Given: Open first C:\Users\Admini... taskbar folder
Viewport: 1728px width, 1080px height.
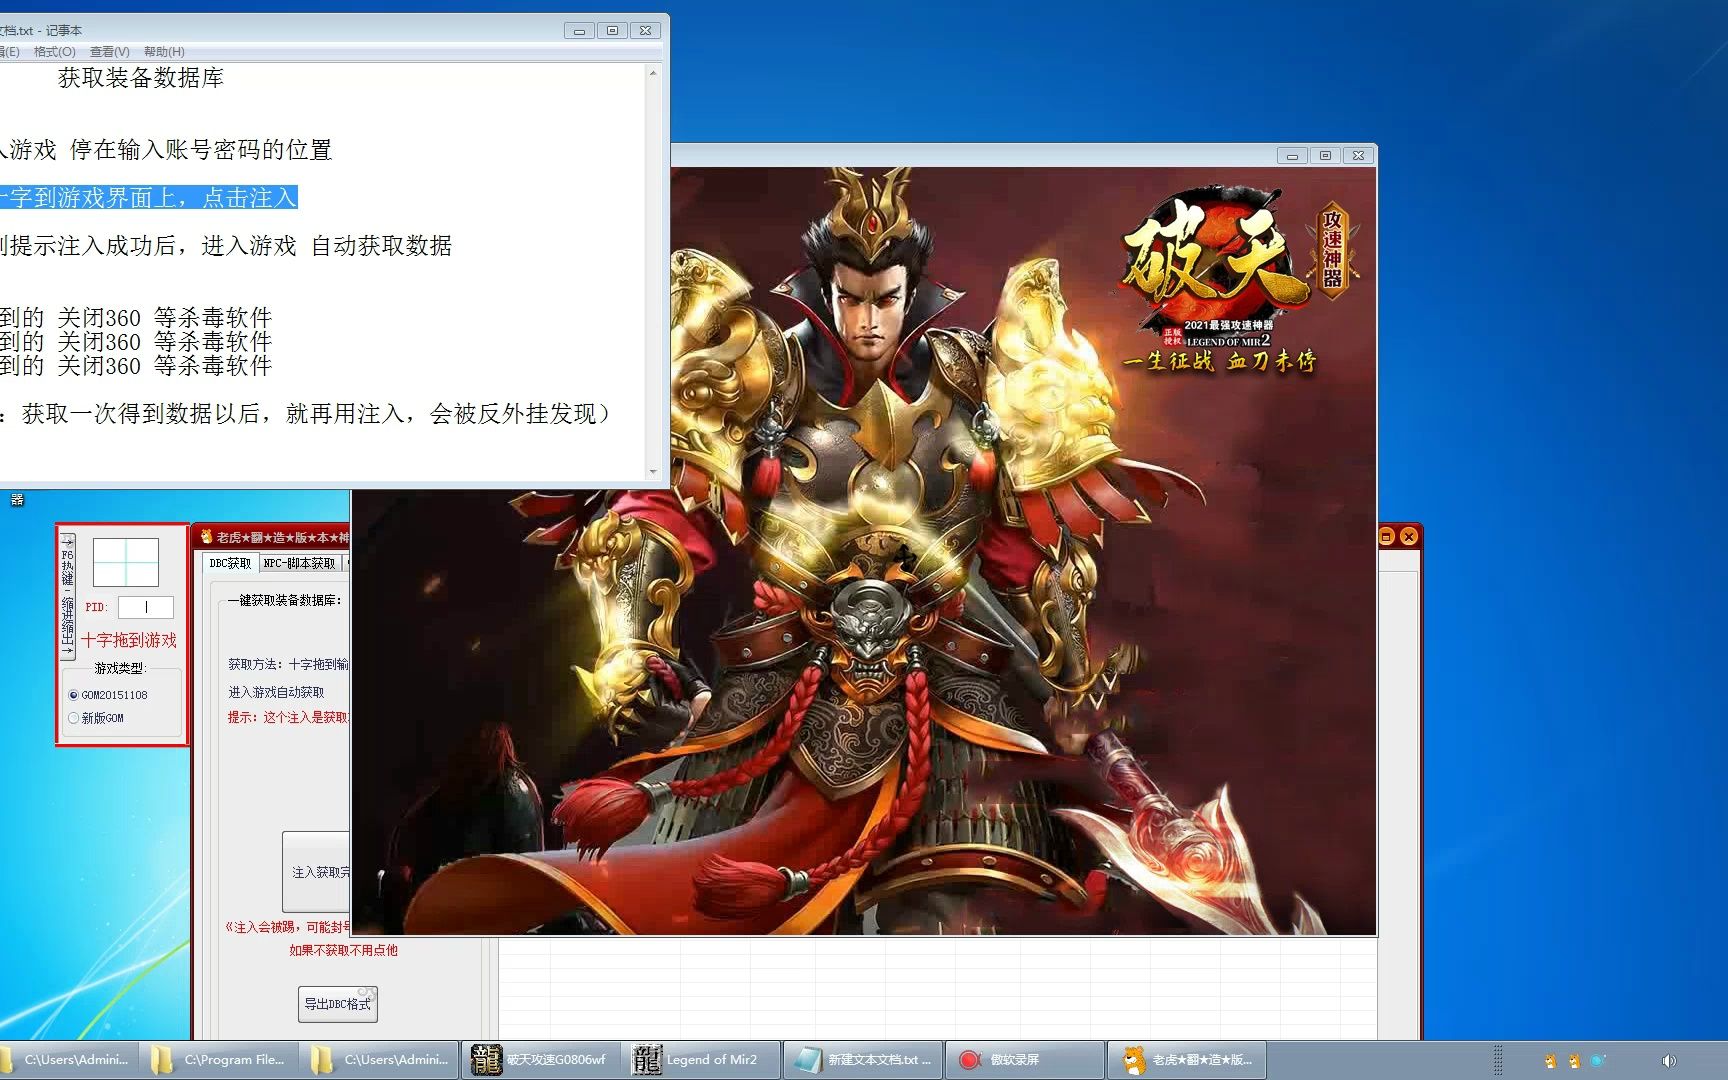Looking at the screenshot, I should click(69, 1060).
